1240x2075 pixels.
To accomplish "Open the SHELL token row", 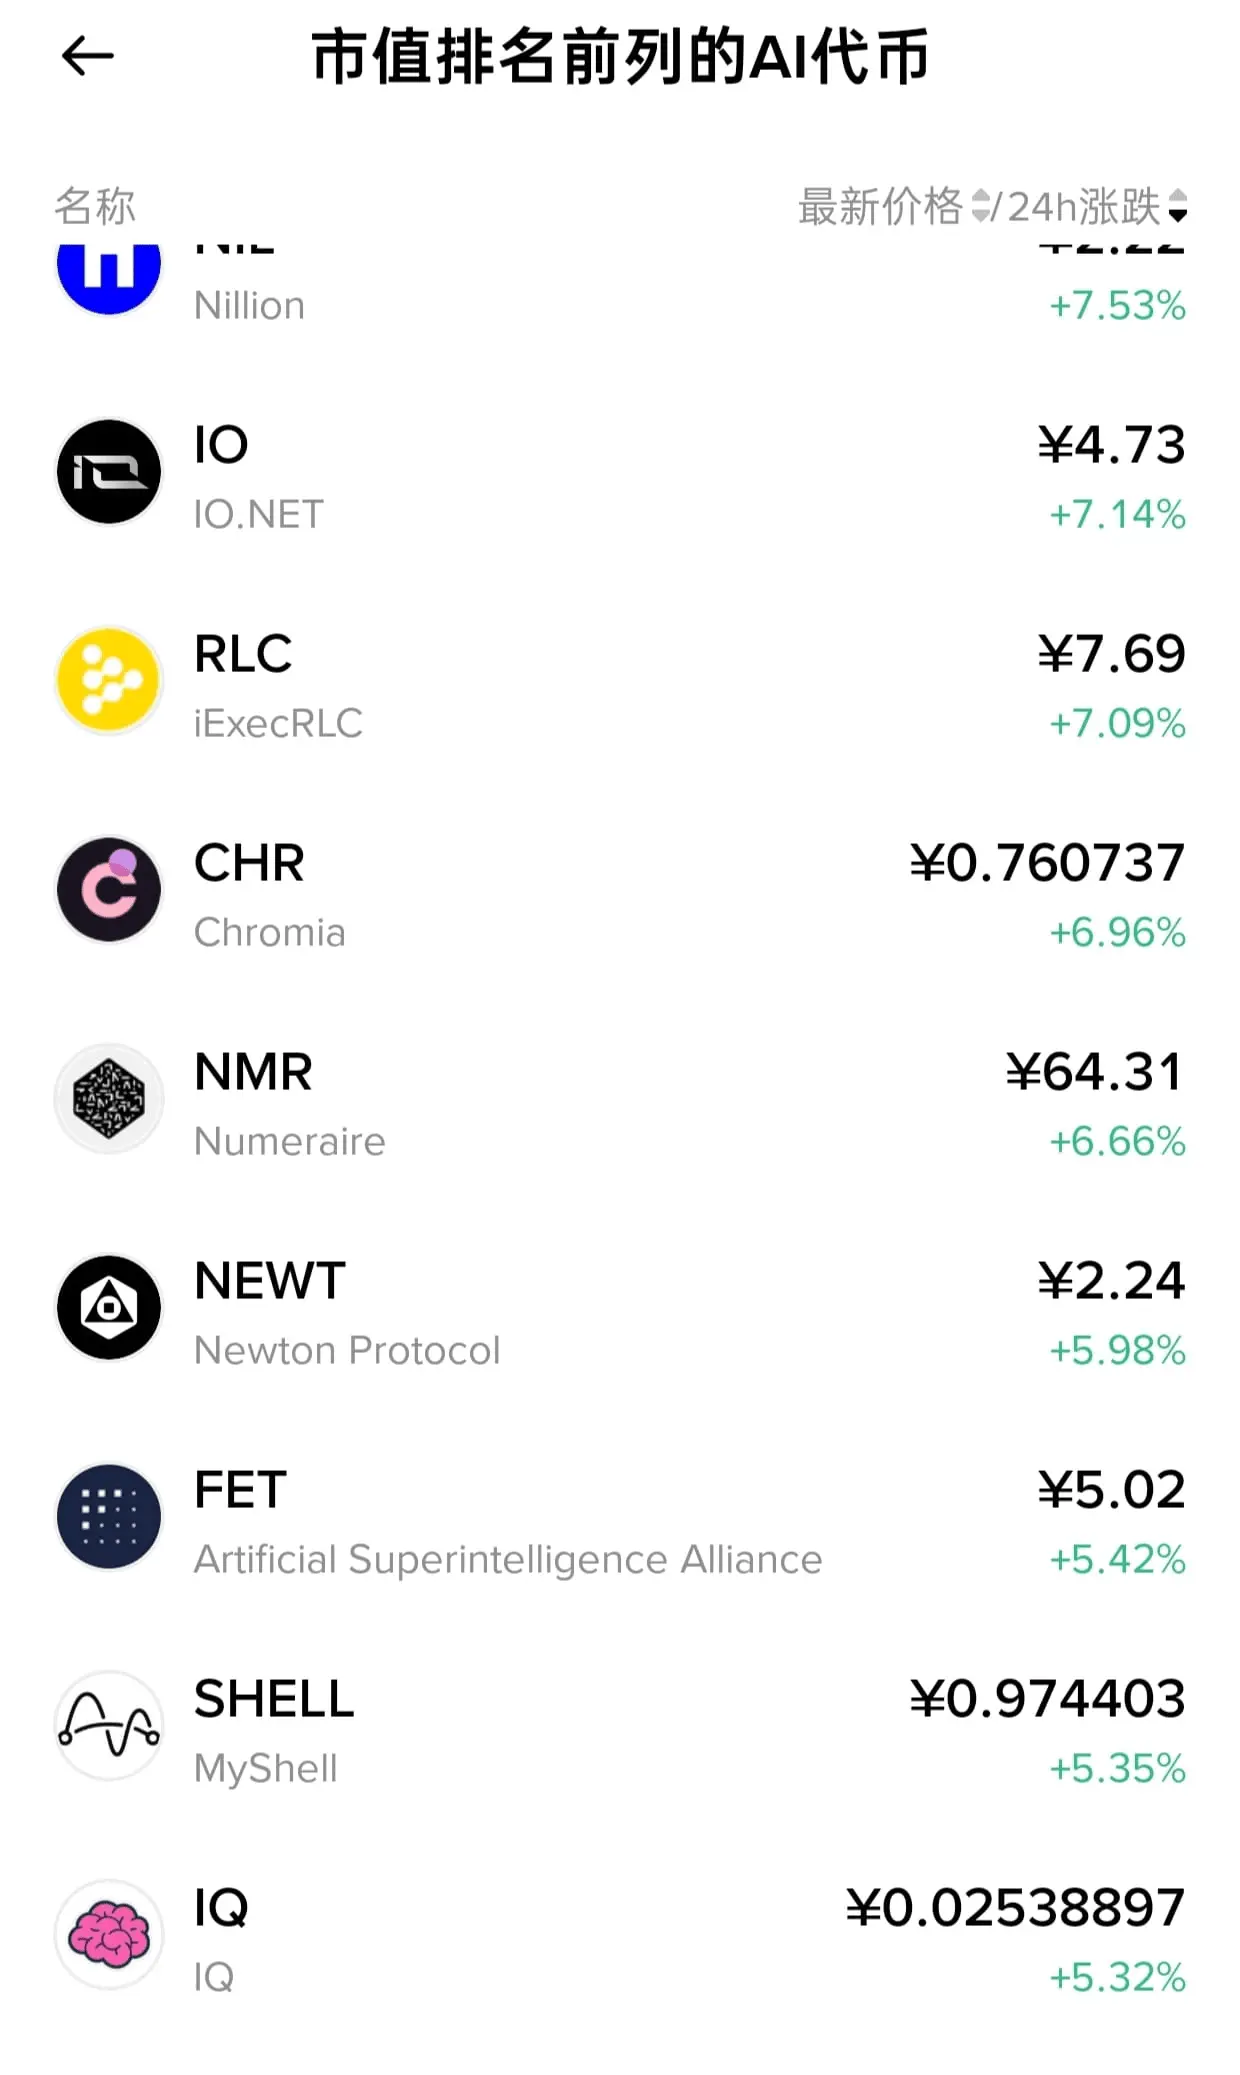I will point(620,1726).
